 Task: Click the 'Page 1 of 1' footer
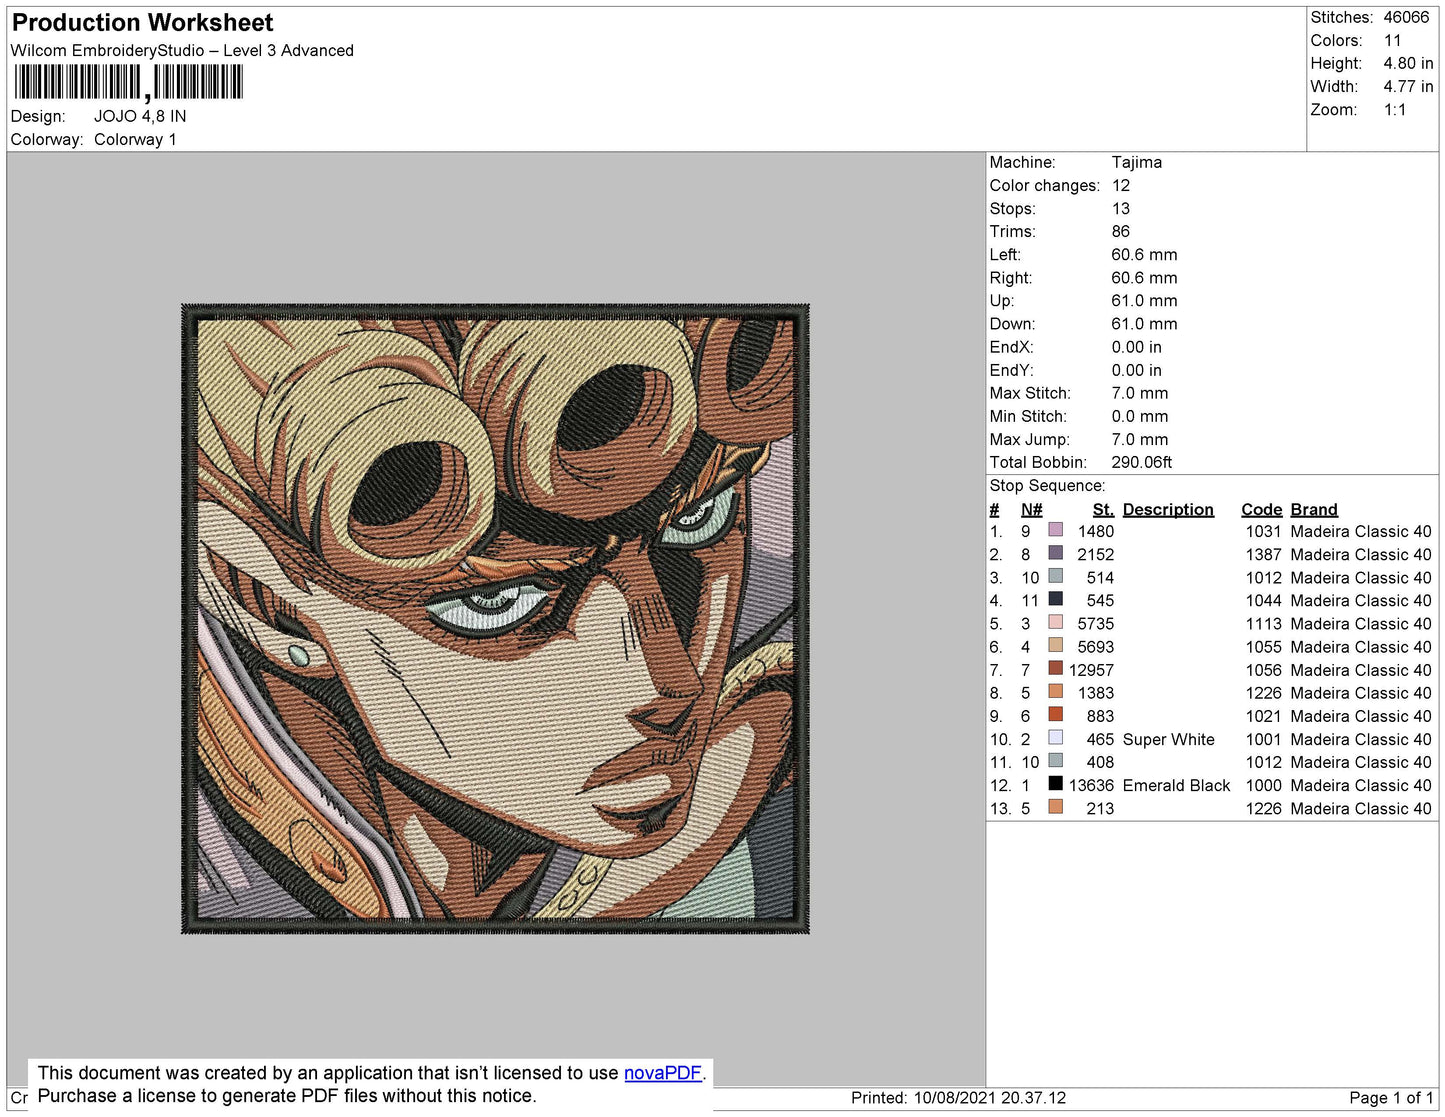1391,1097
